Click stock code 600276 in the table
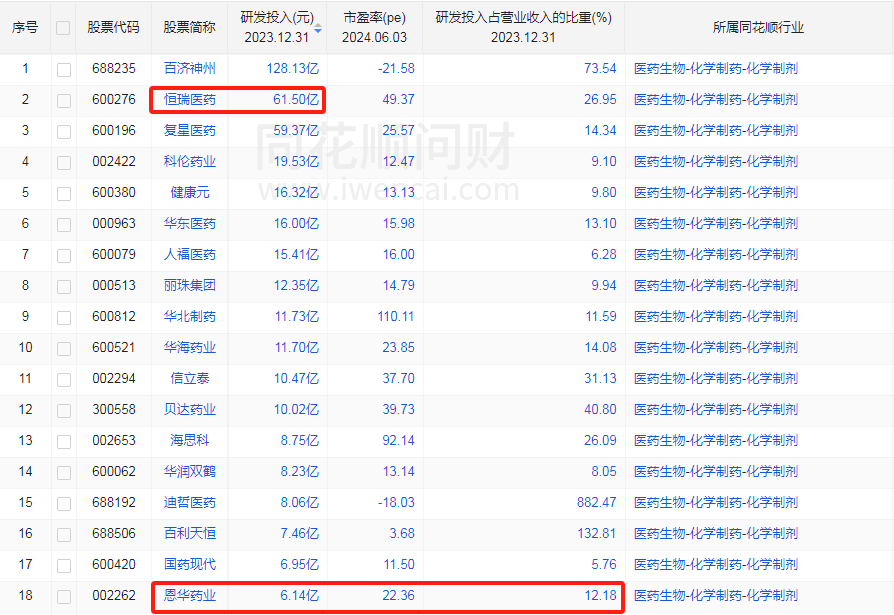This screenshot has width=894, height=615. coord(113,100)
